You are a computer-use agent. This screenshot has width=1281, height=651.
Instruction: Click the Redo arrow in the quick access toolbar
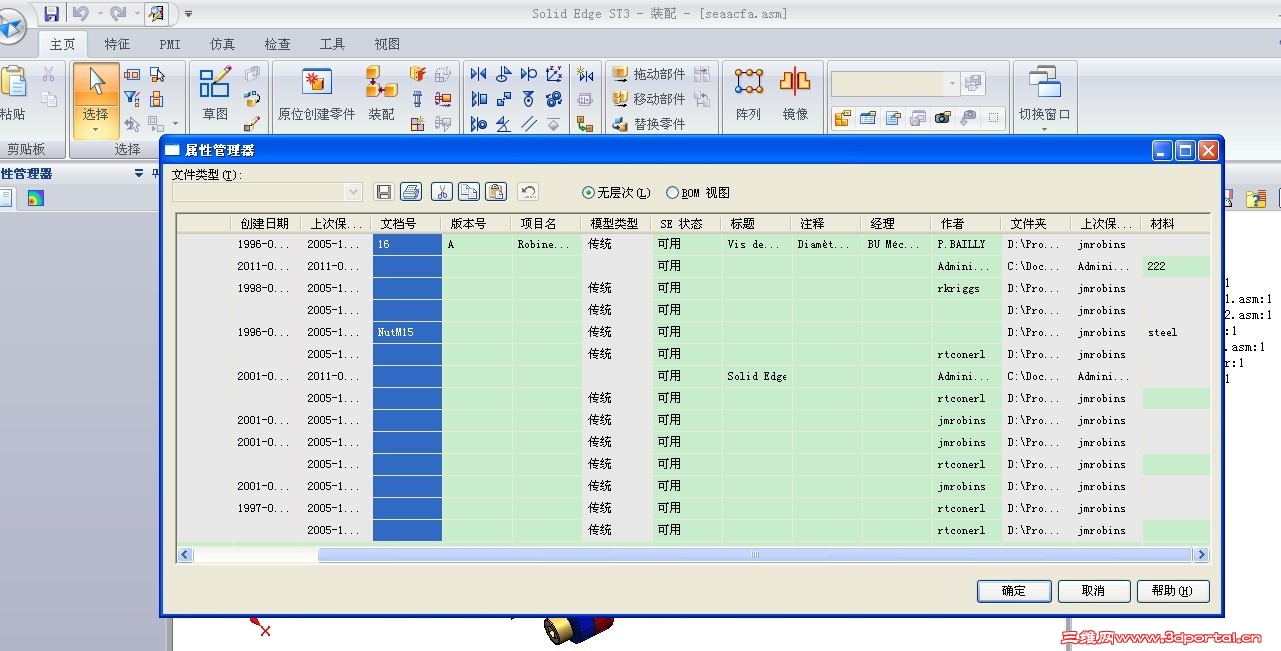coord(118,14)
